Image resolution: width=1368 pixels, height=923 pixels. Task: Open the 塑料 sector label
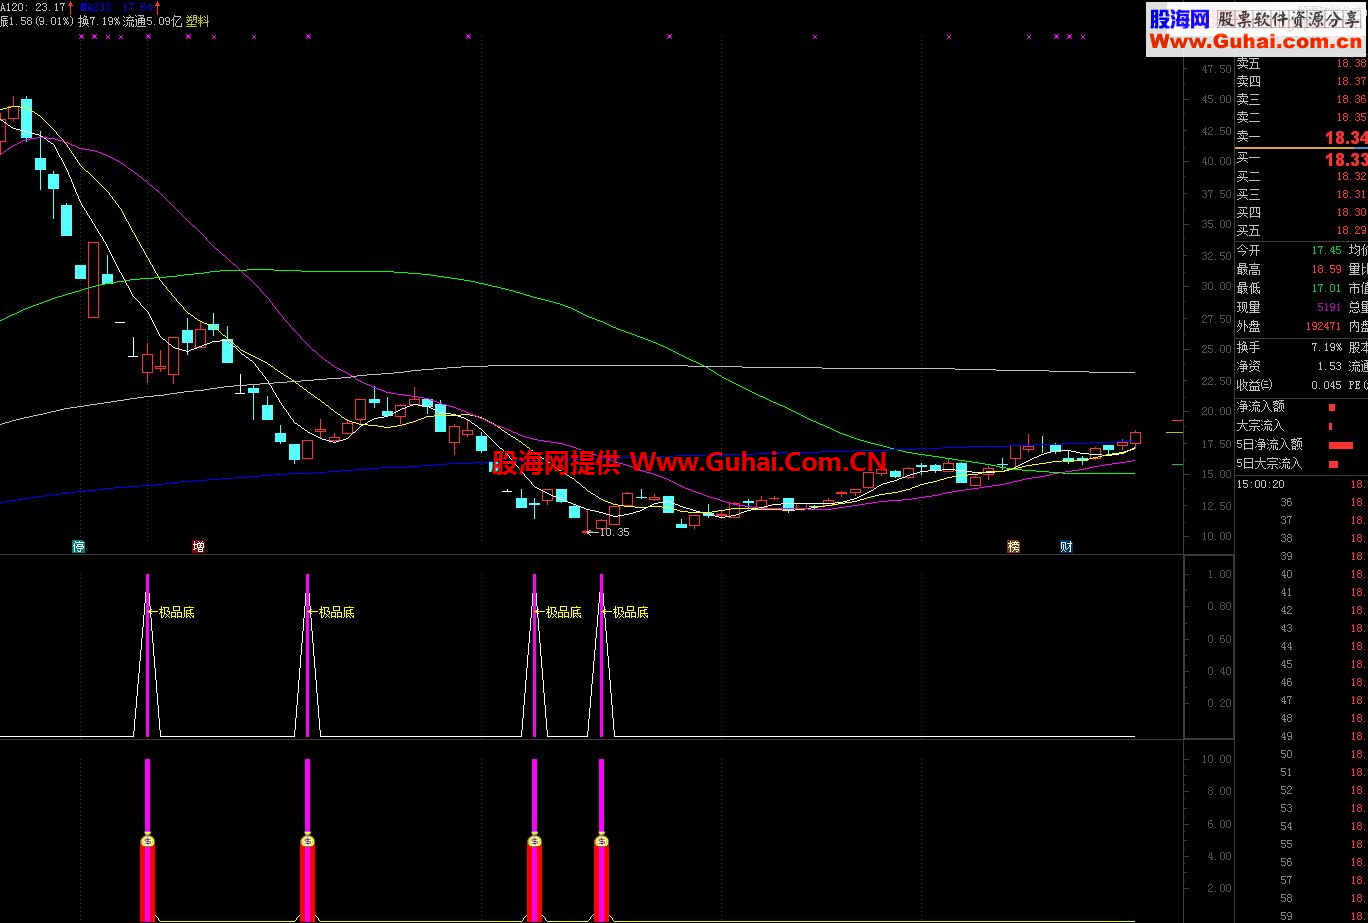coord(198,20)
